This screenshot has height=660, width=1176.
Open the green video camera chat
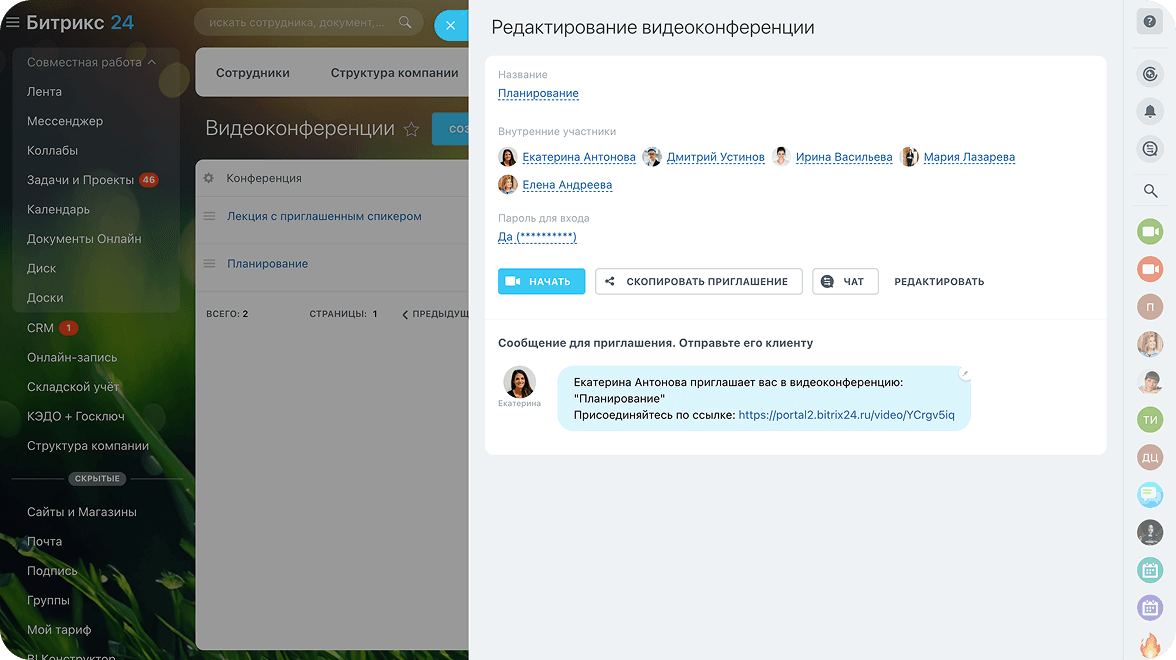pos(1150,232)
